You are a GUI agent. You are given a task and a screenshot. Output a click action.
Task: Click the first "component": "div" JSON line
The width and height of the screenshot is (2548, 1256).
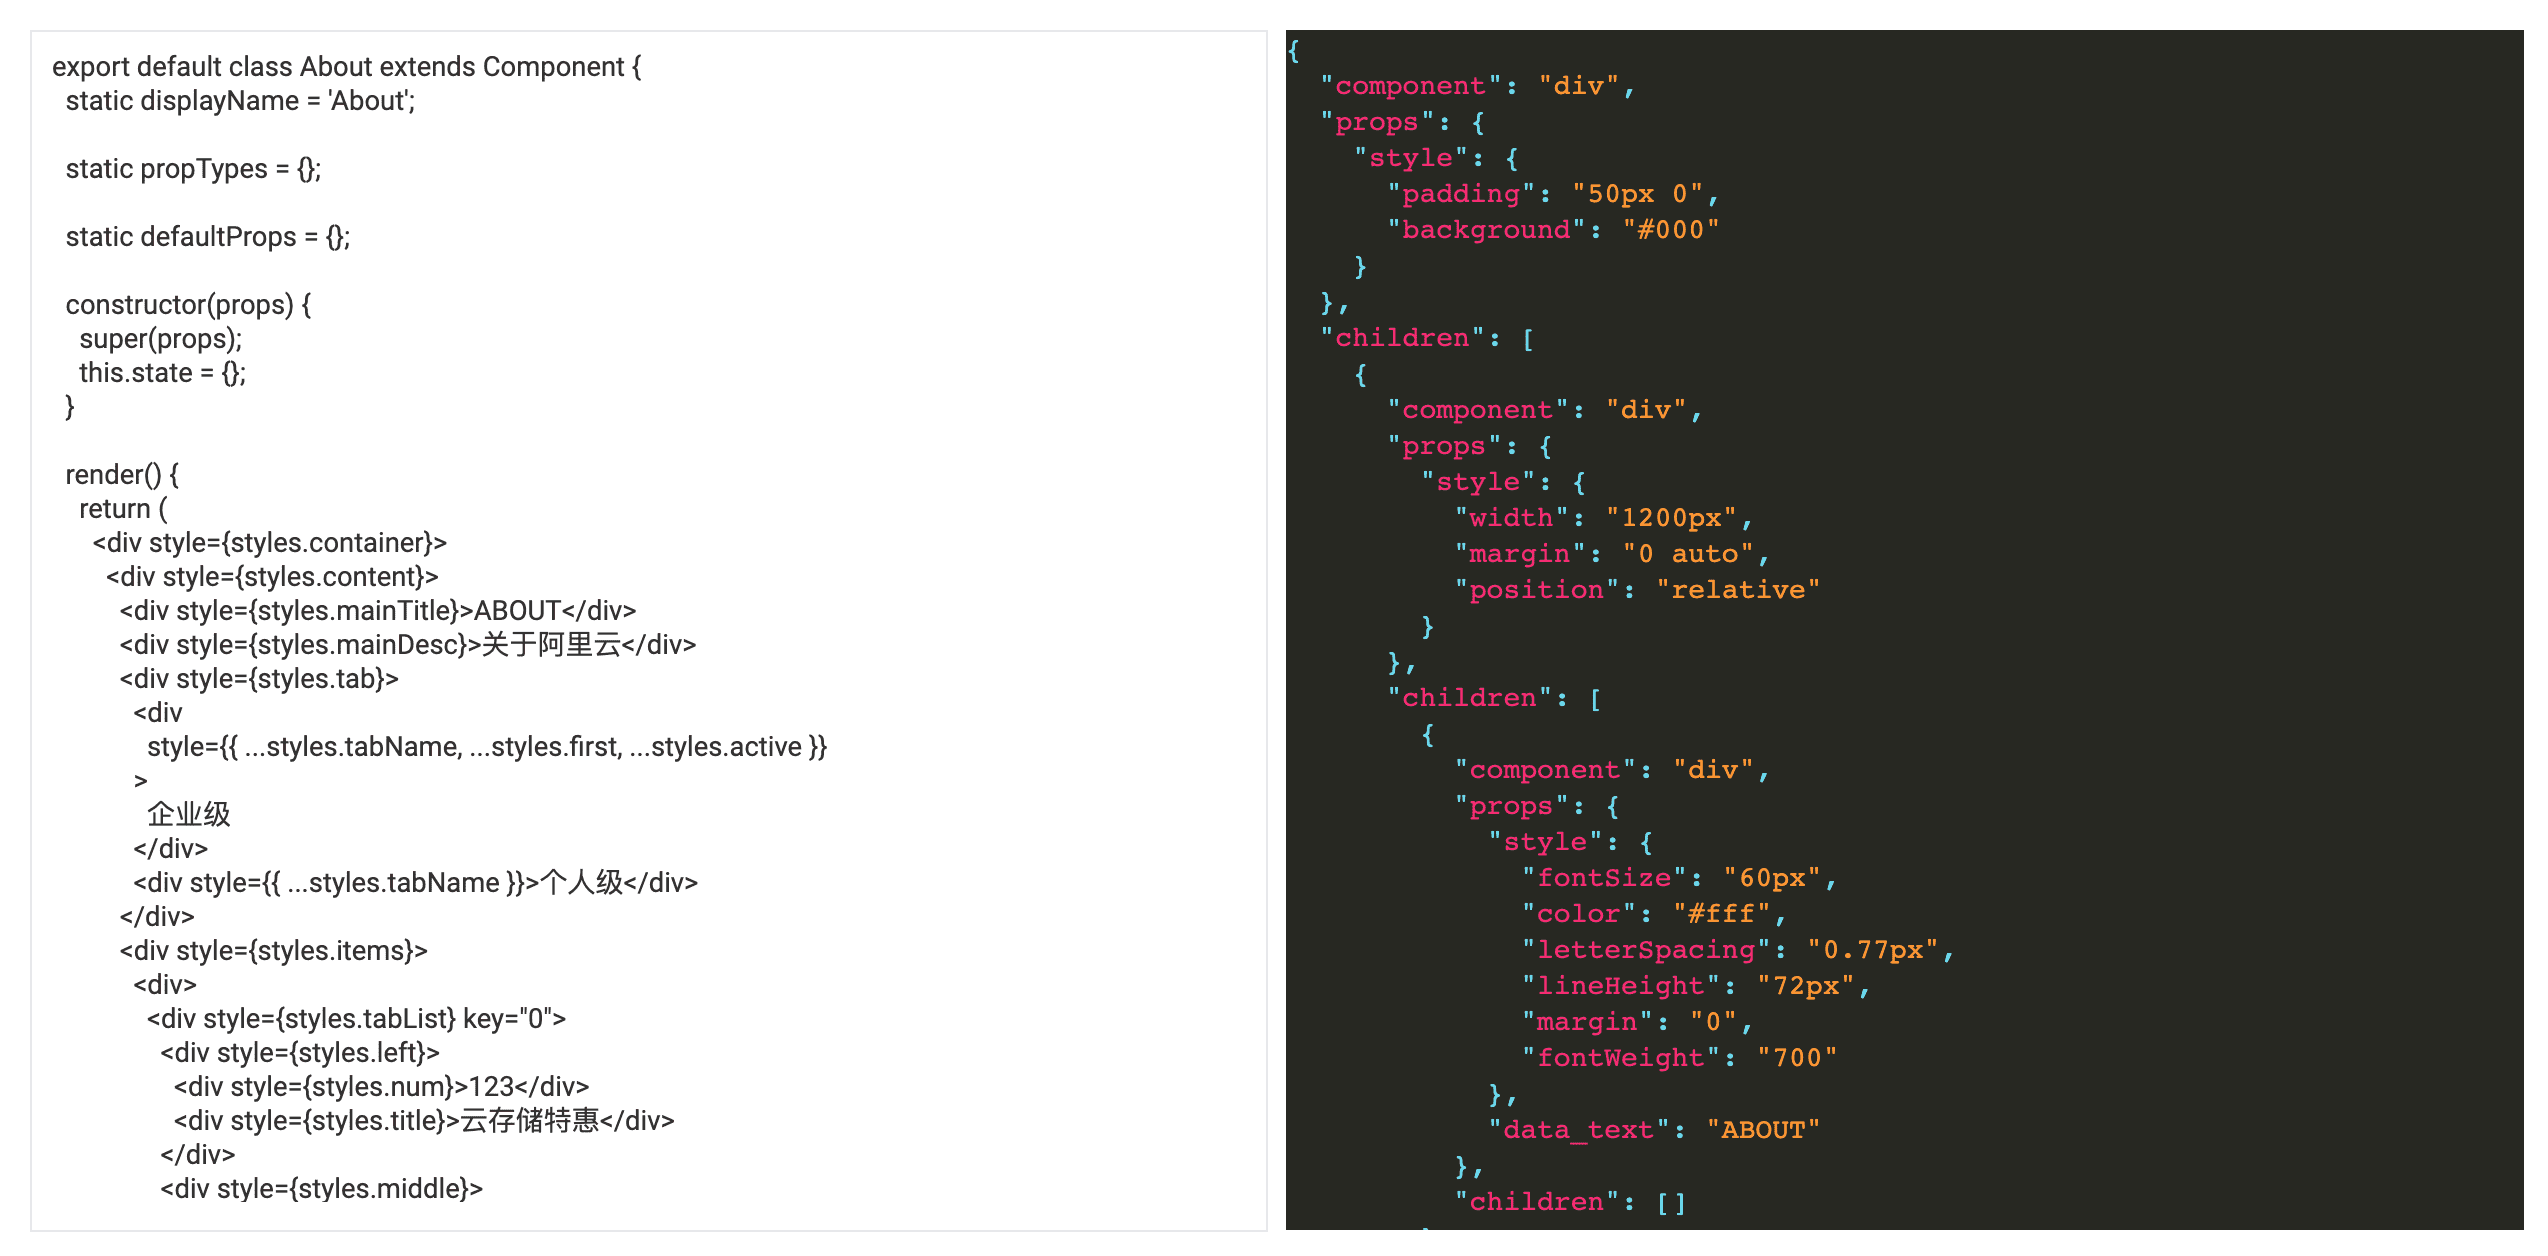[x=1476, y=86]
